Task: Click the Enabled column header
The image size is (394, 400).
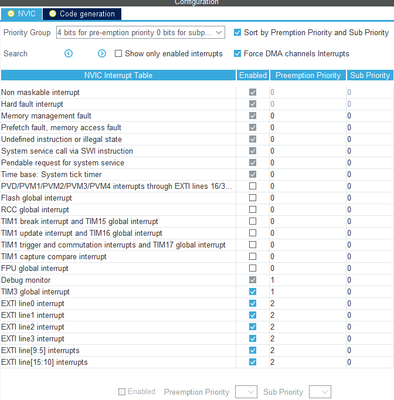Action: [253, 75]
